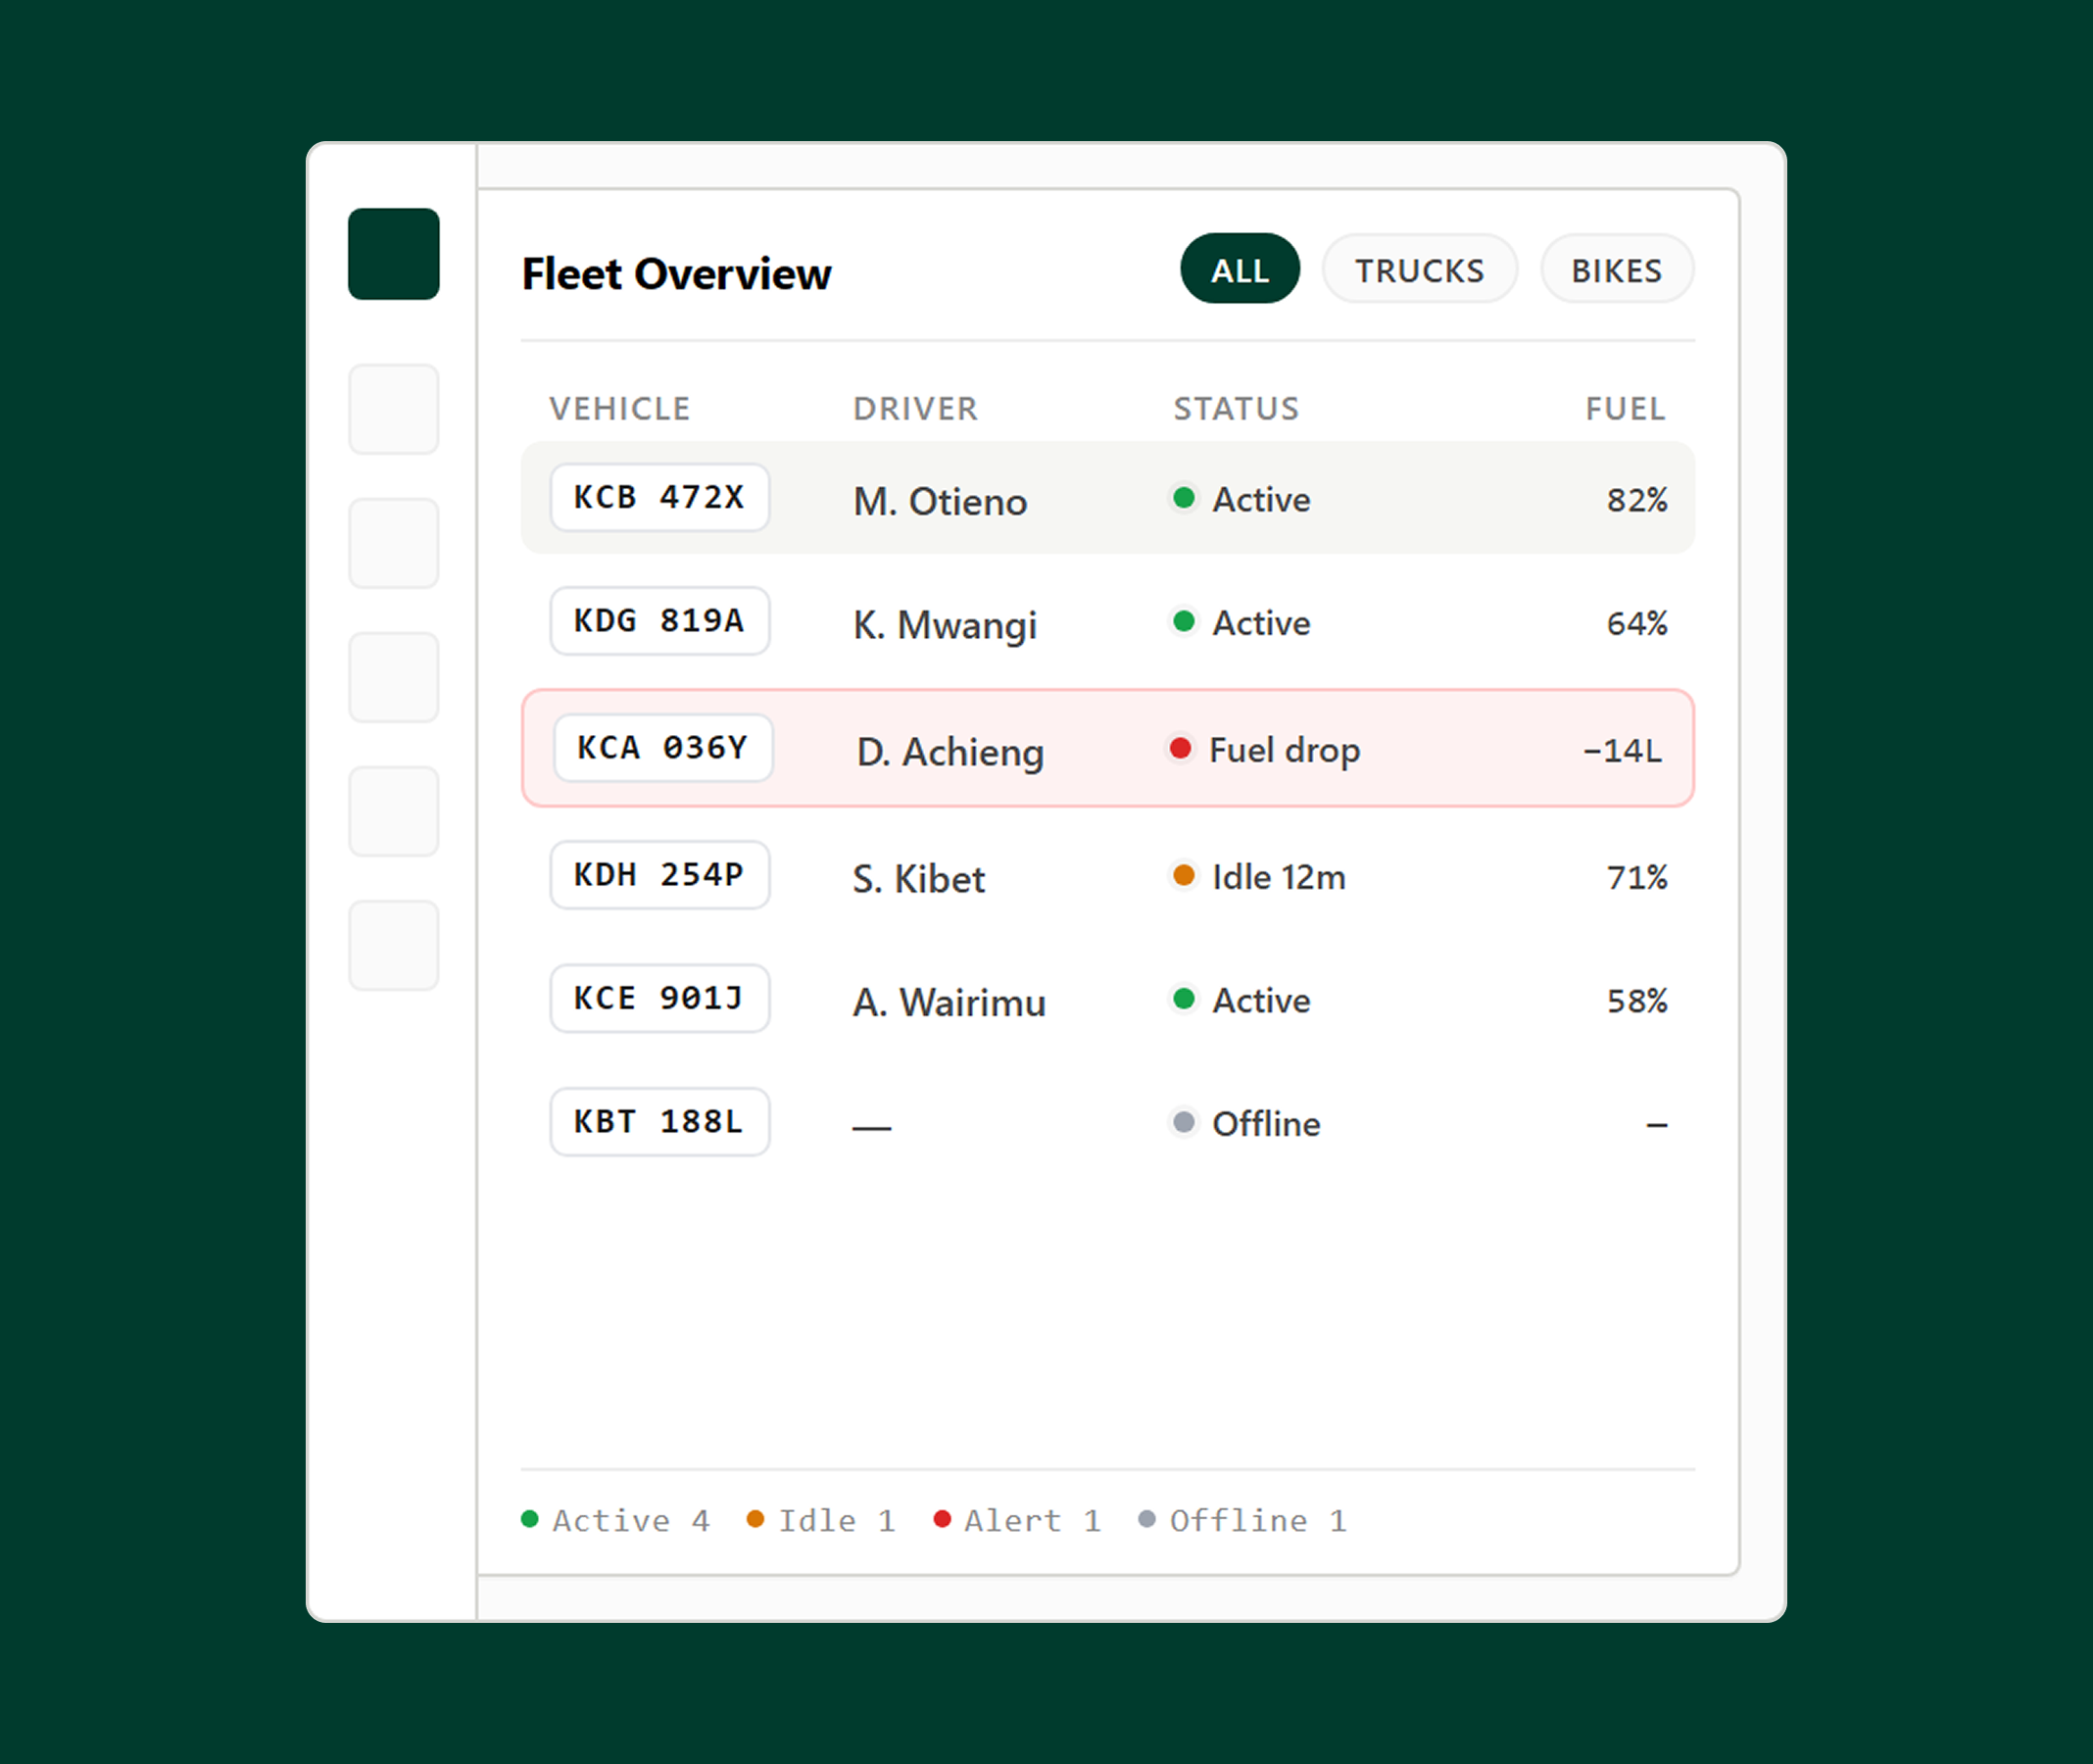Select the ALL filter pill
The image size is (2093, 1764).
1240,269
